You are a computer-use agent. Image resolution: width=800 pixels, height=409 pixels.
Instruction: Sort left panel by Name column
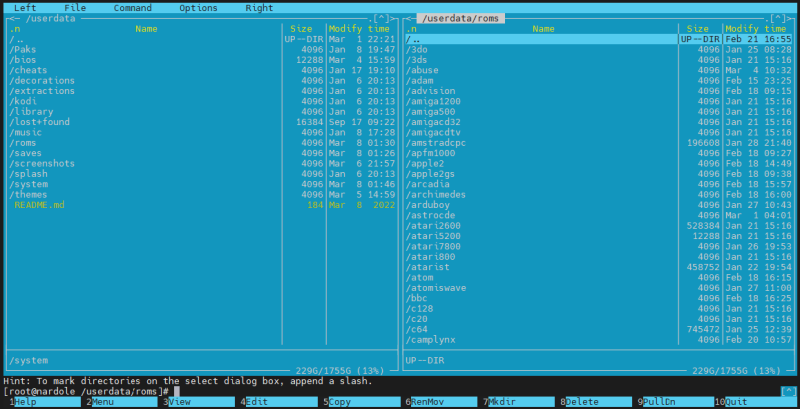[x=146, y=29]
